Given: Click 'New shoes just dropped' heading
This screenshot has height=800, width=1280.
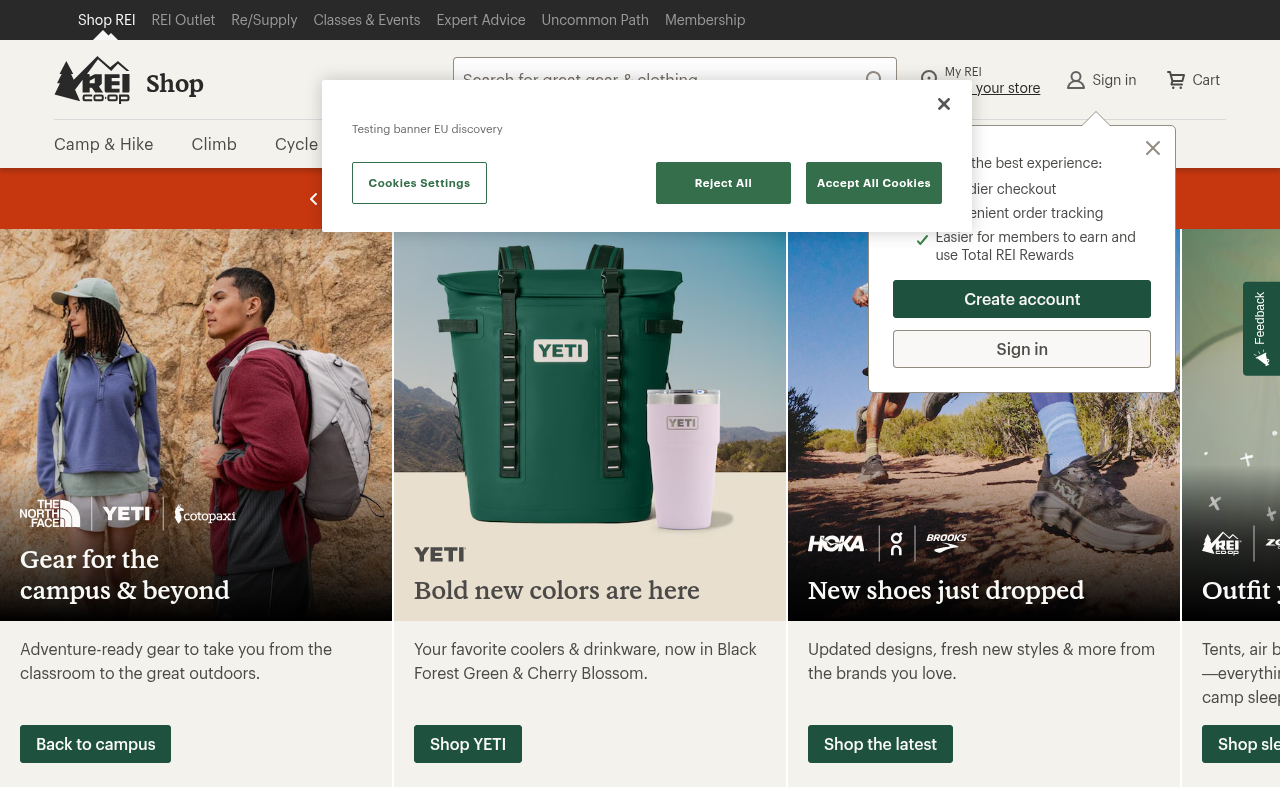Looking at the screenshot, I should [946, 590].
